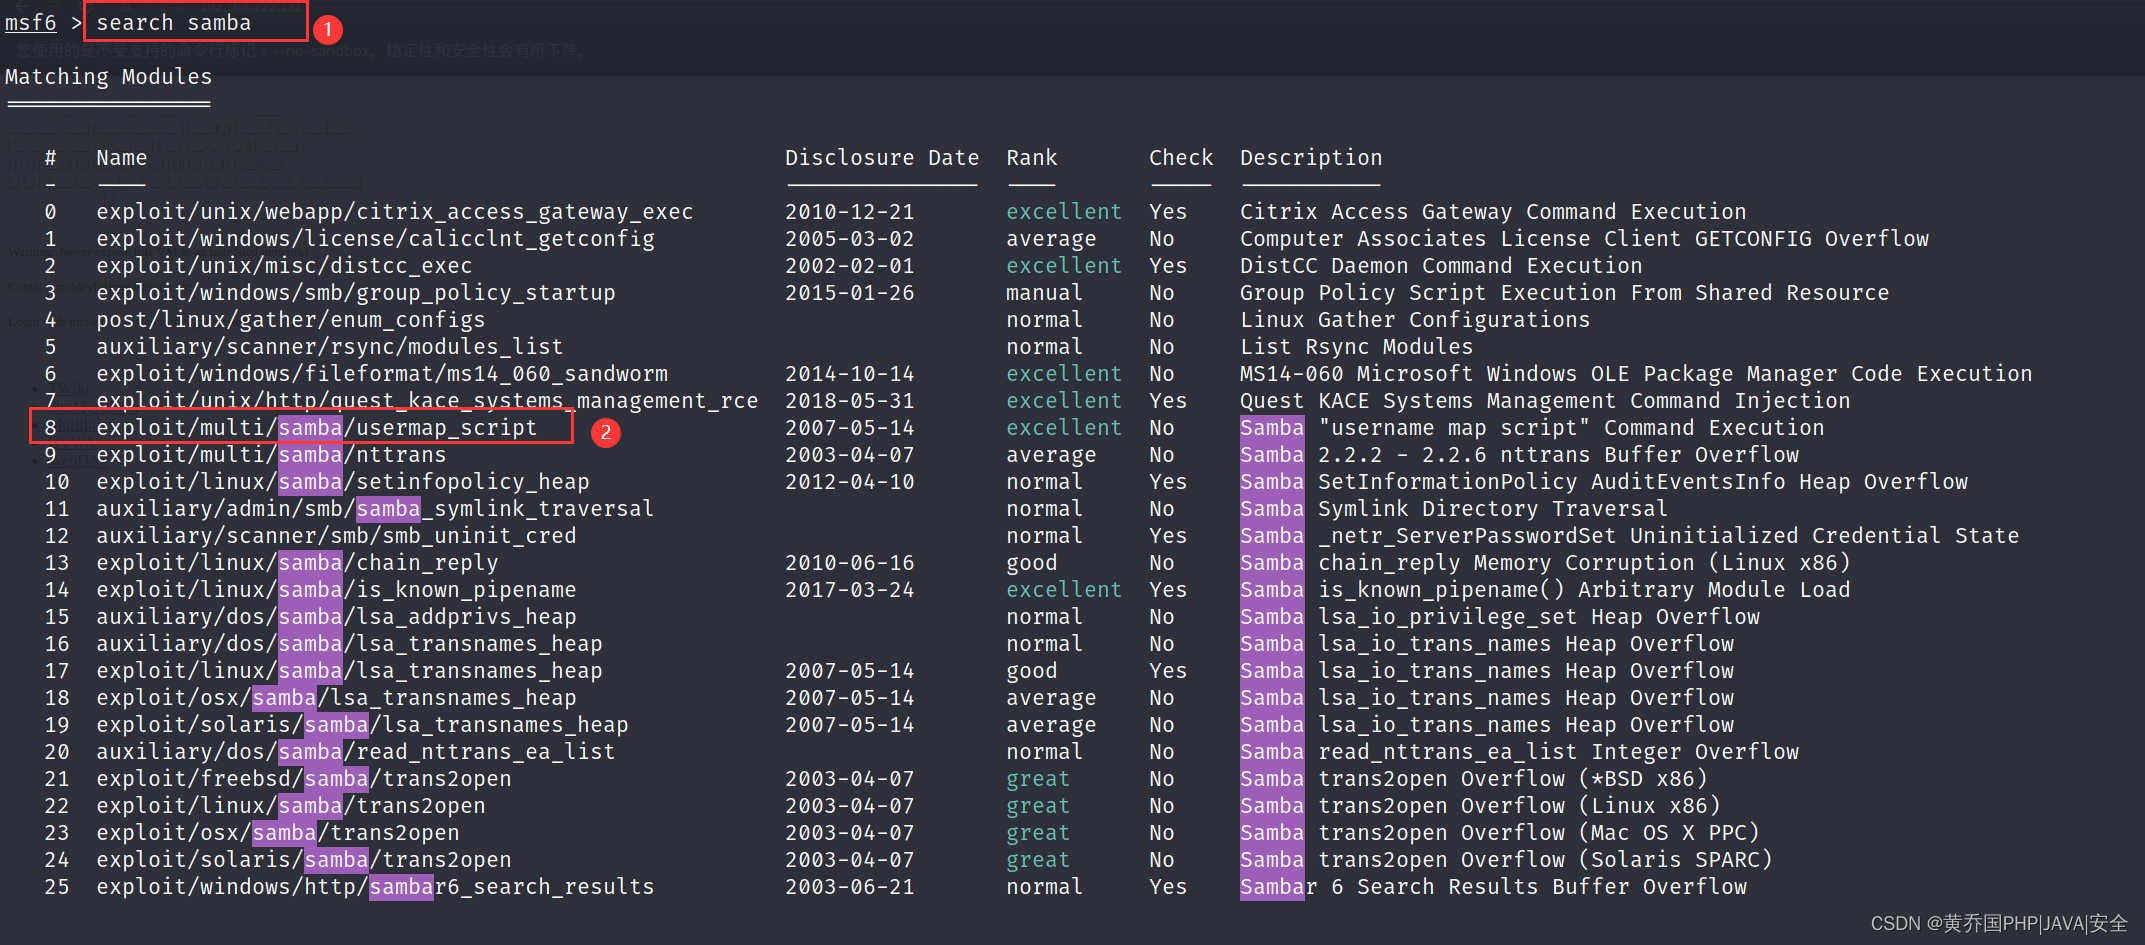Click description 'Sambar 6 Search Results Buffer Overflow'
The image size is (2145, 945).
click(x=1493, y=887)
